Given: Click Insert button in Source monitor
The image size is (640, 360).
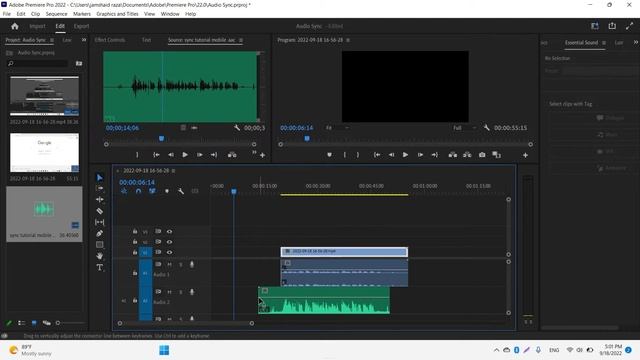Looking at the screenshot, I should click(x=232, y=155).
